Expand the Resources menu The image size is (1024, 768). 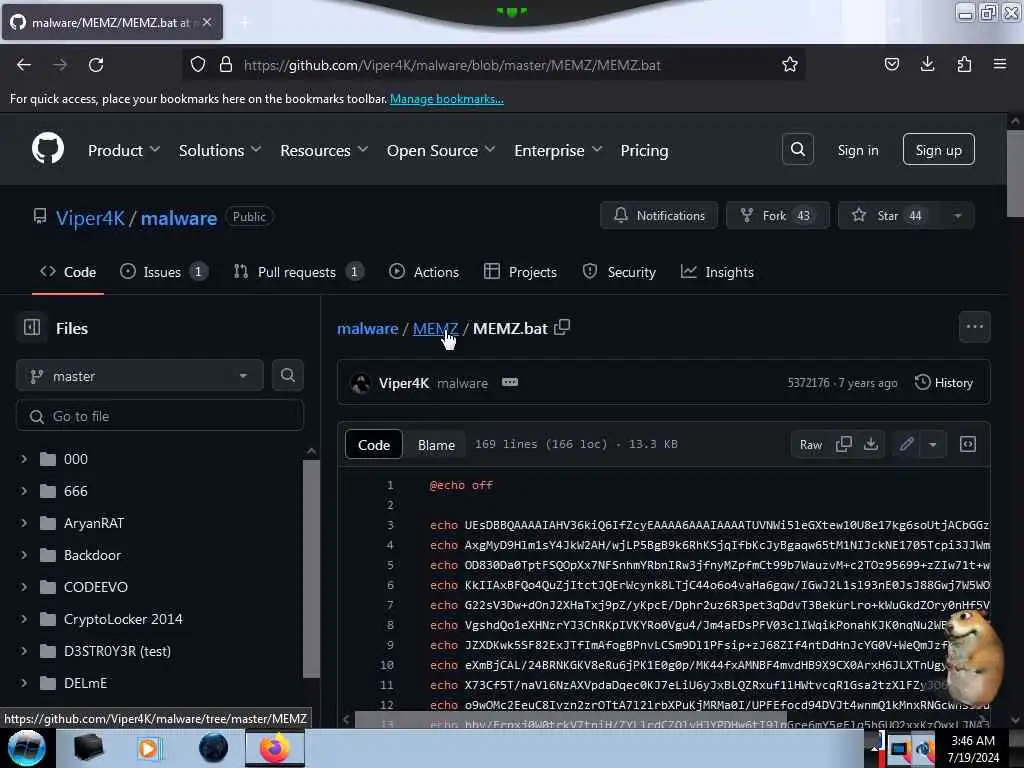pos(324,150)
